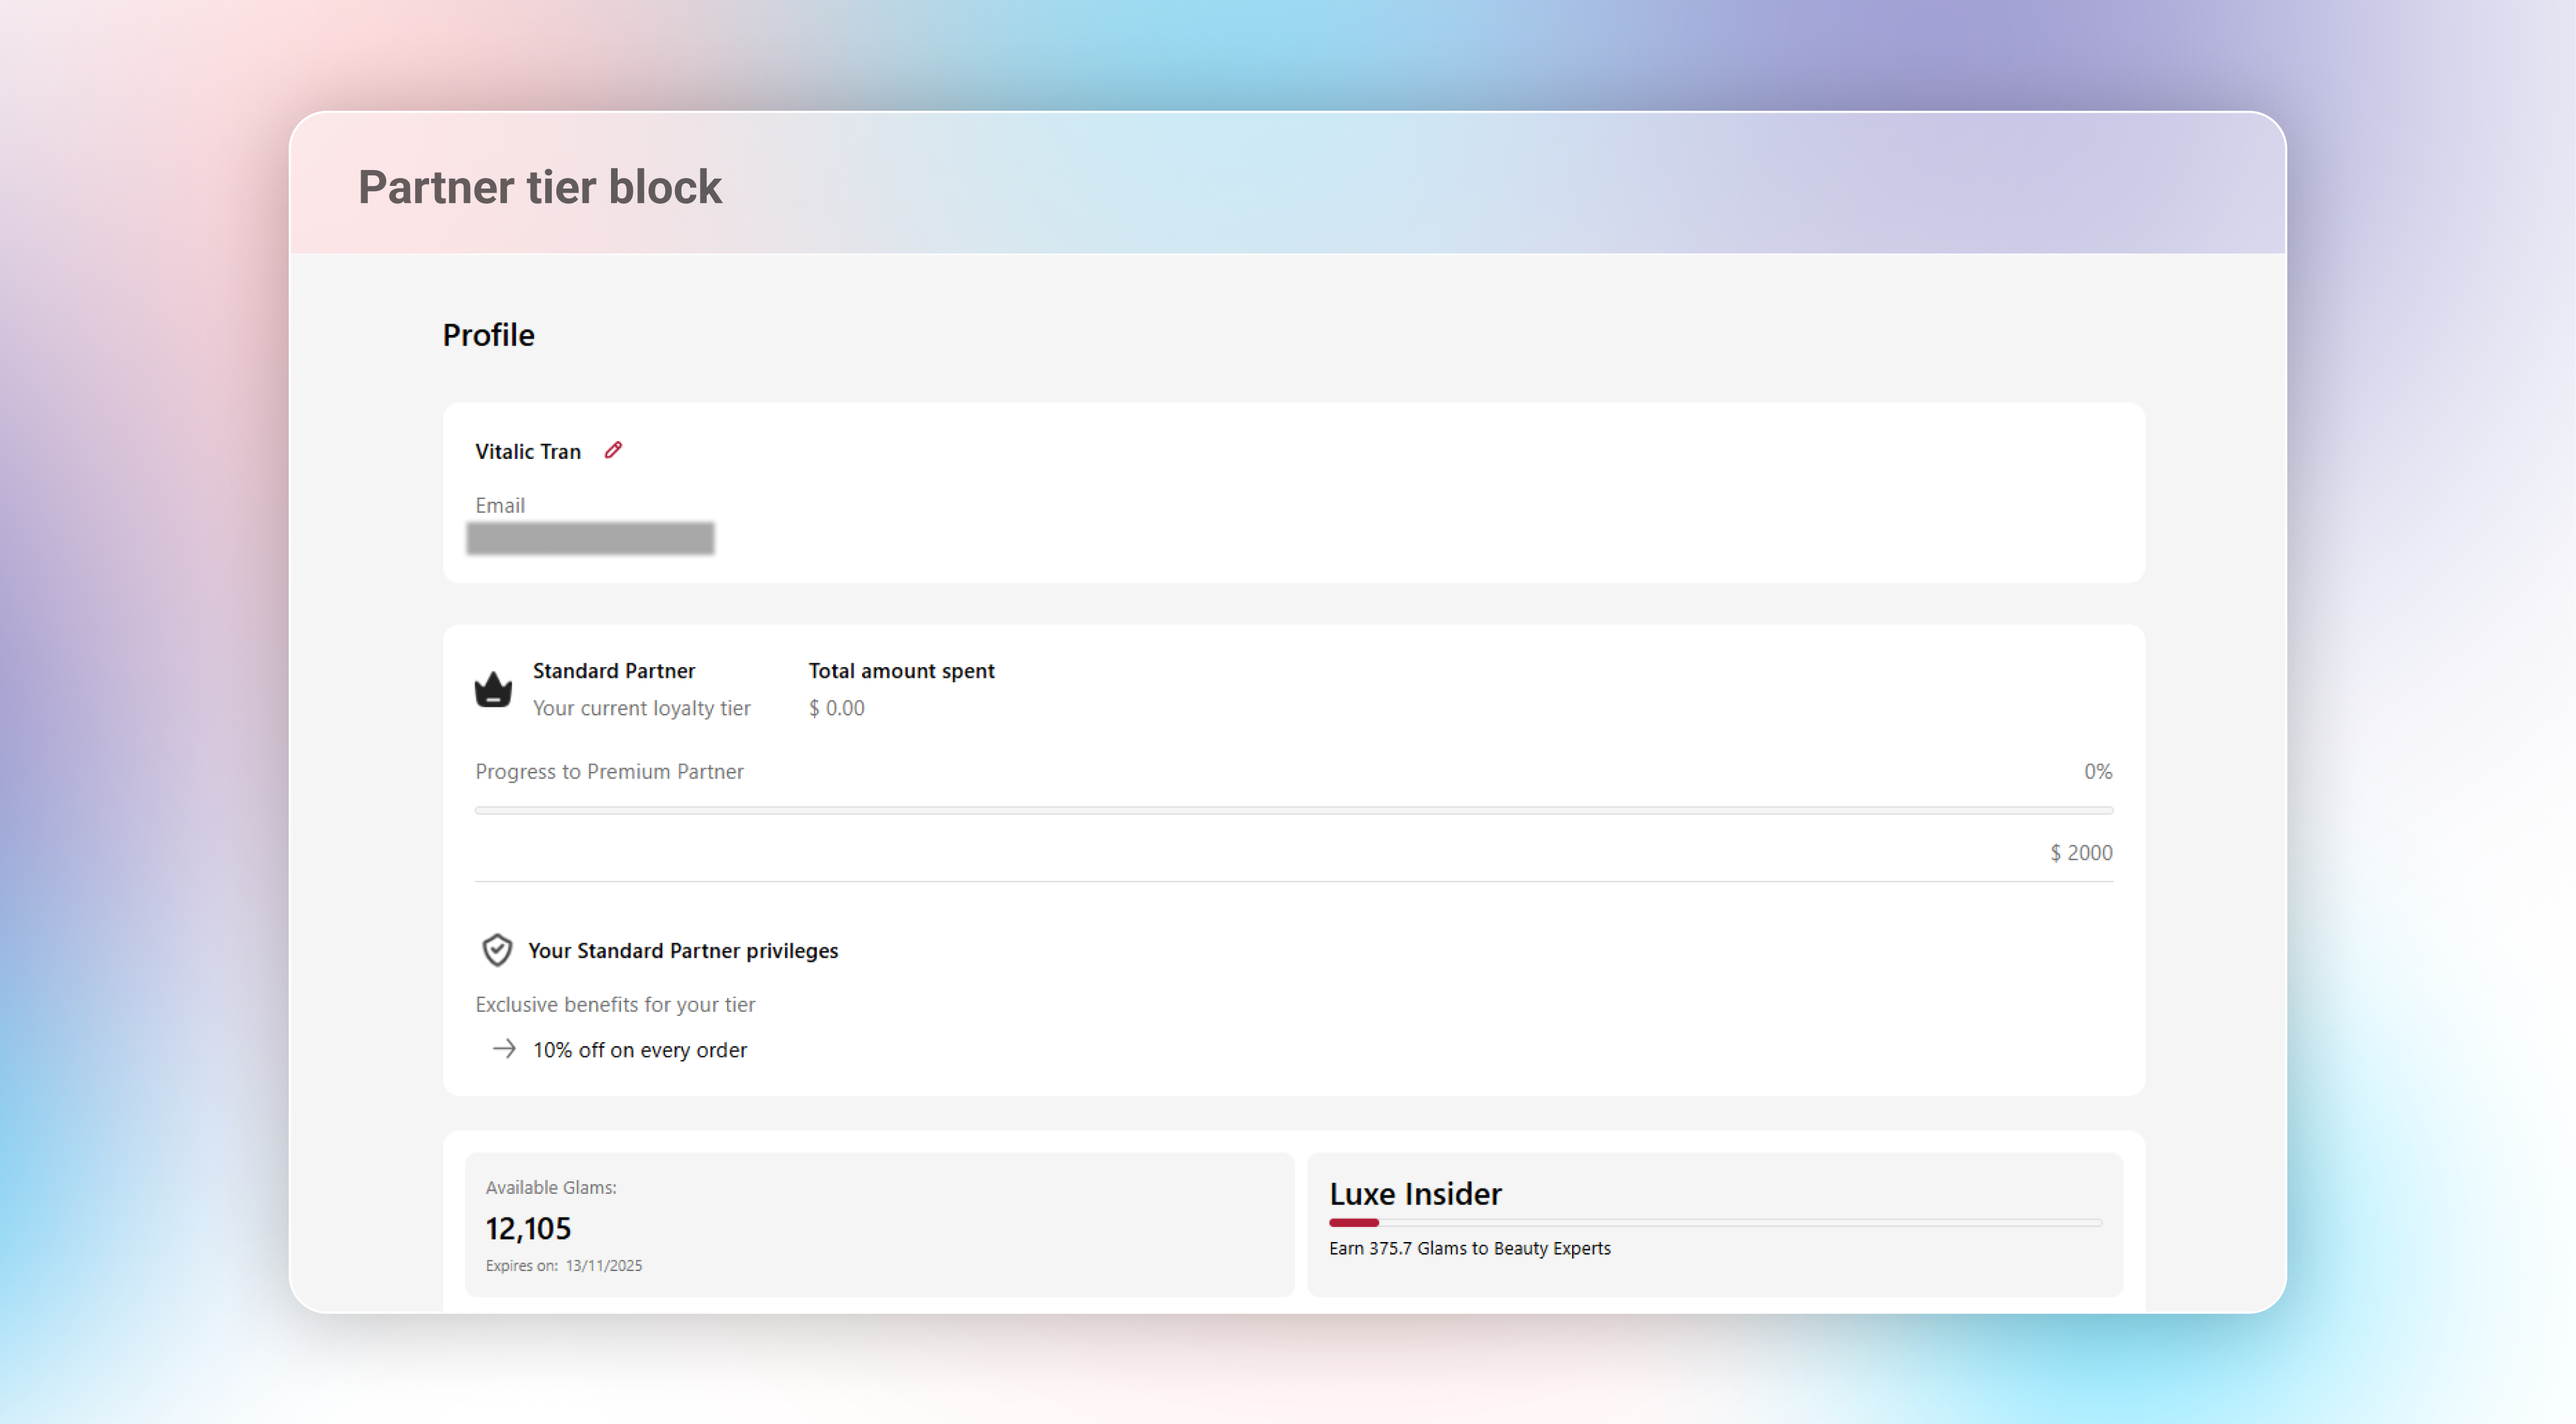Screen dimensions: 2576x1424
Task: Click the $ 0.00 spent amount
Action: click(836, 708)
